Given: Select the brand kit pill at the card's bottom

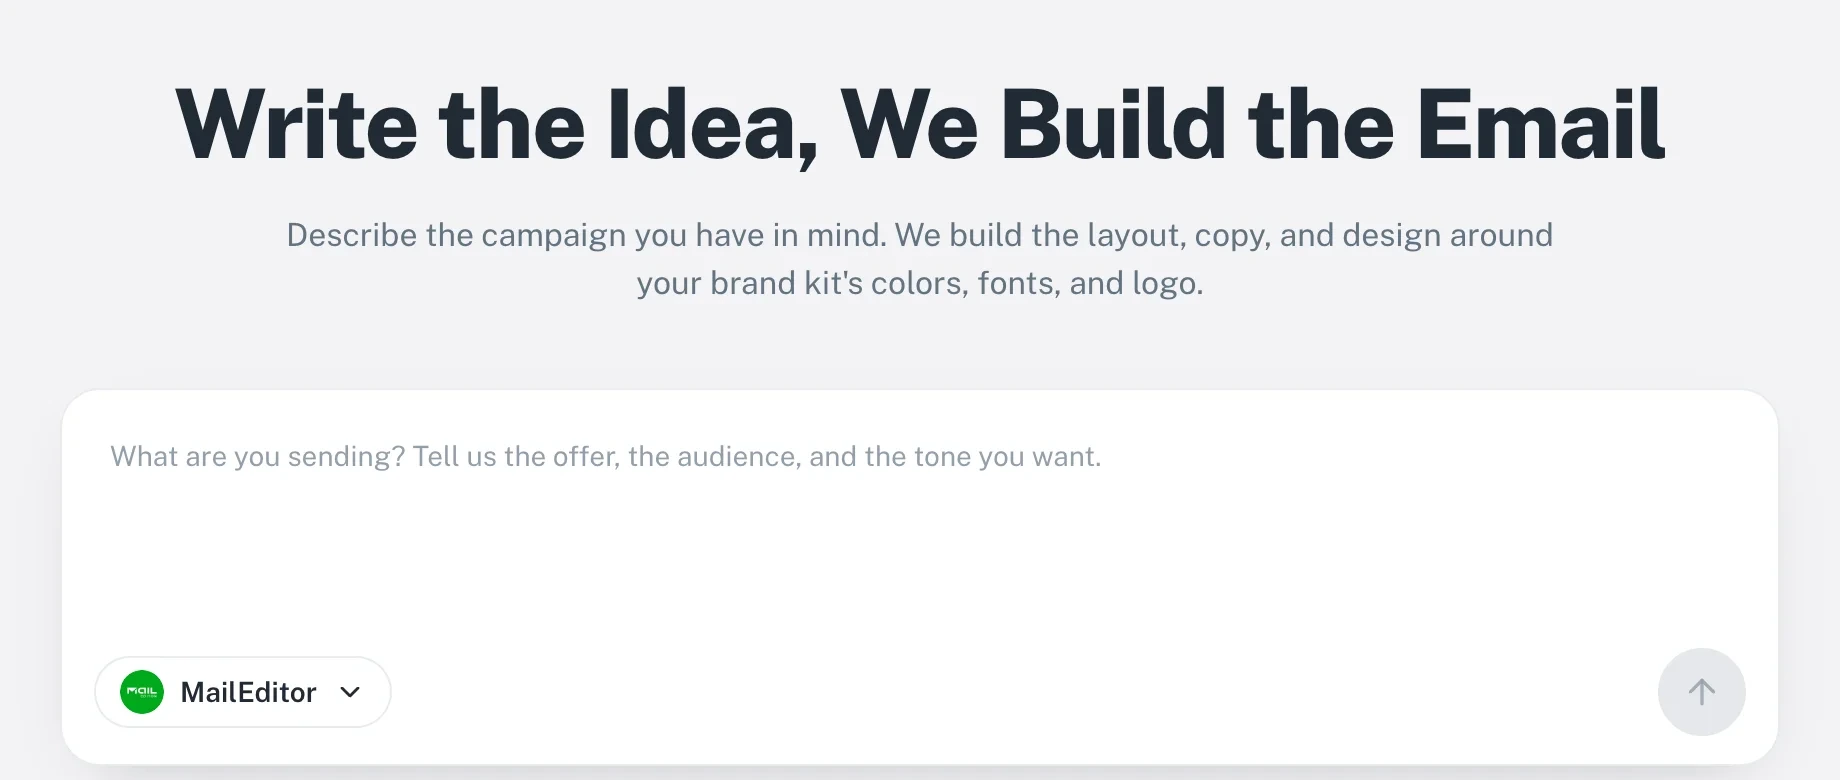Looking at the screenshot, I should coord(243,692).
